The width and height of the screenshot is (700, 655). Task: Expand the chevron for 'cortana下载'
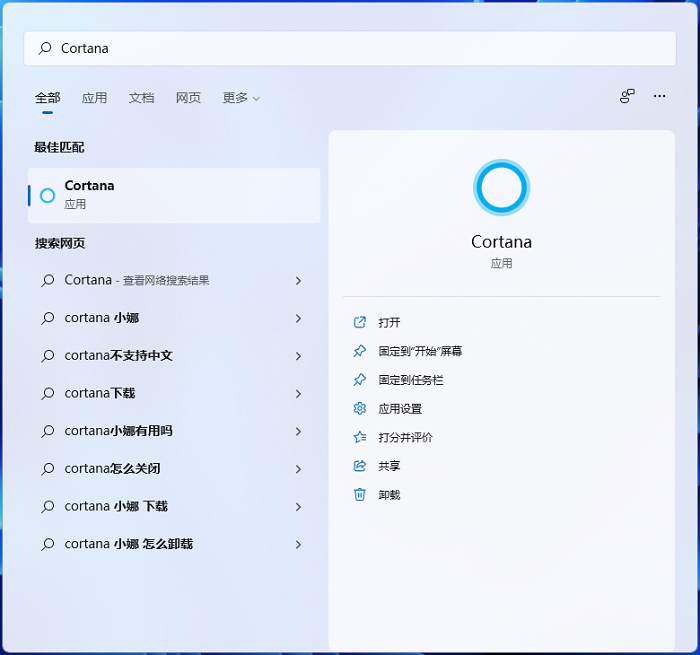point(298,393)
